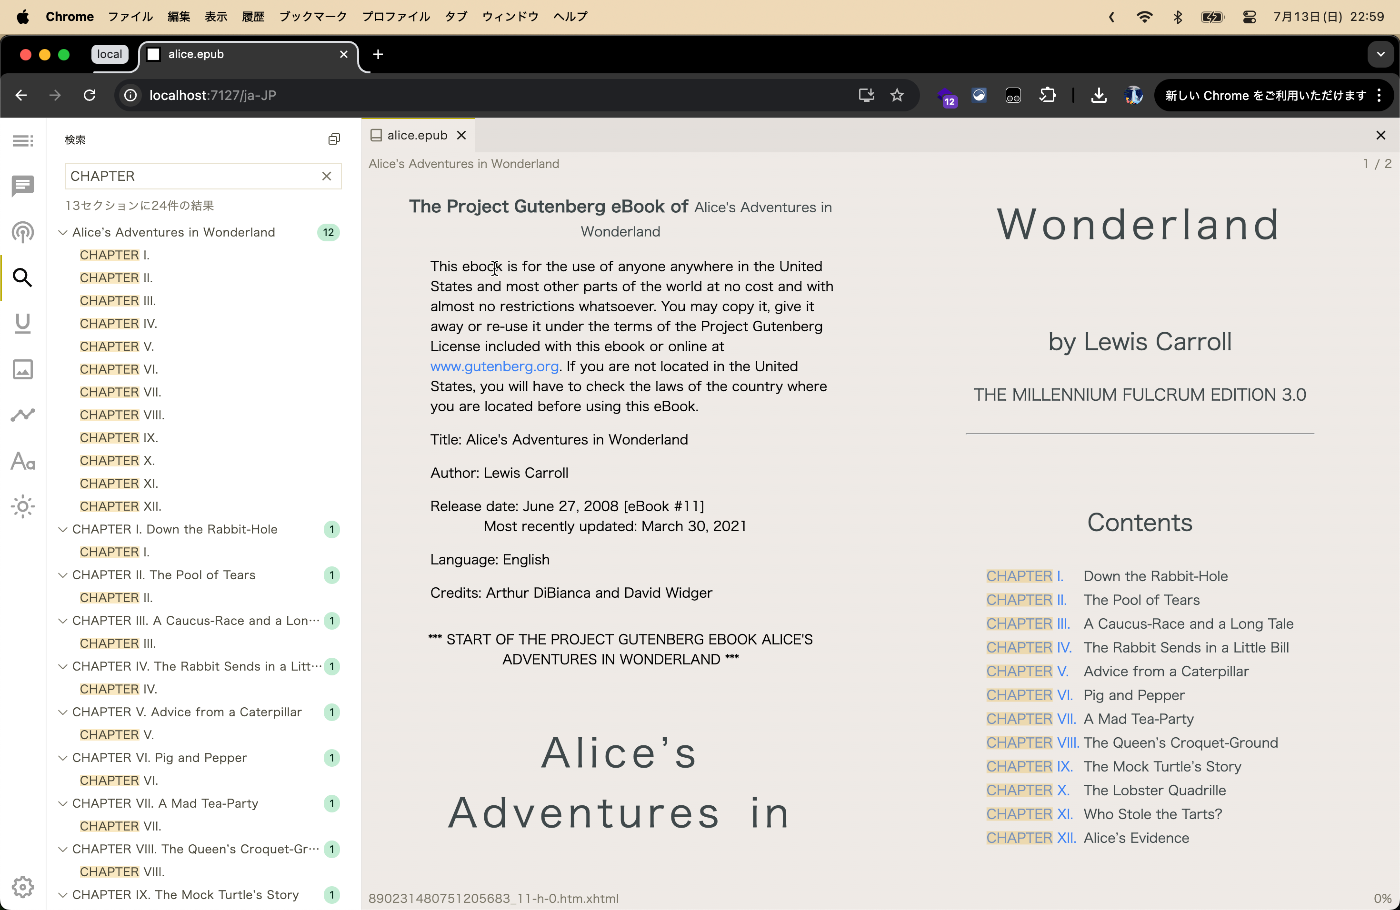Collapse the CHAPTER III. A Caucus-Race group
The height and width of the screenshot is (910, 1400).
pos(63,621)
